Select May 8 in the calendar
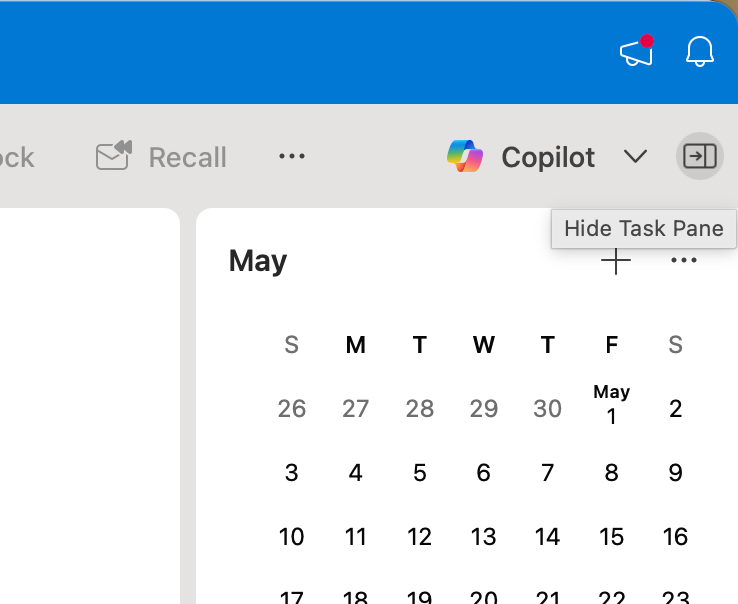738x604 pixels. (x=611, y=472)
